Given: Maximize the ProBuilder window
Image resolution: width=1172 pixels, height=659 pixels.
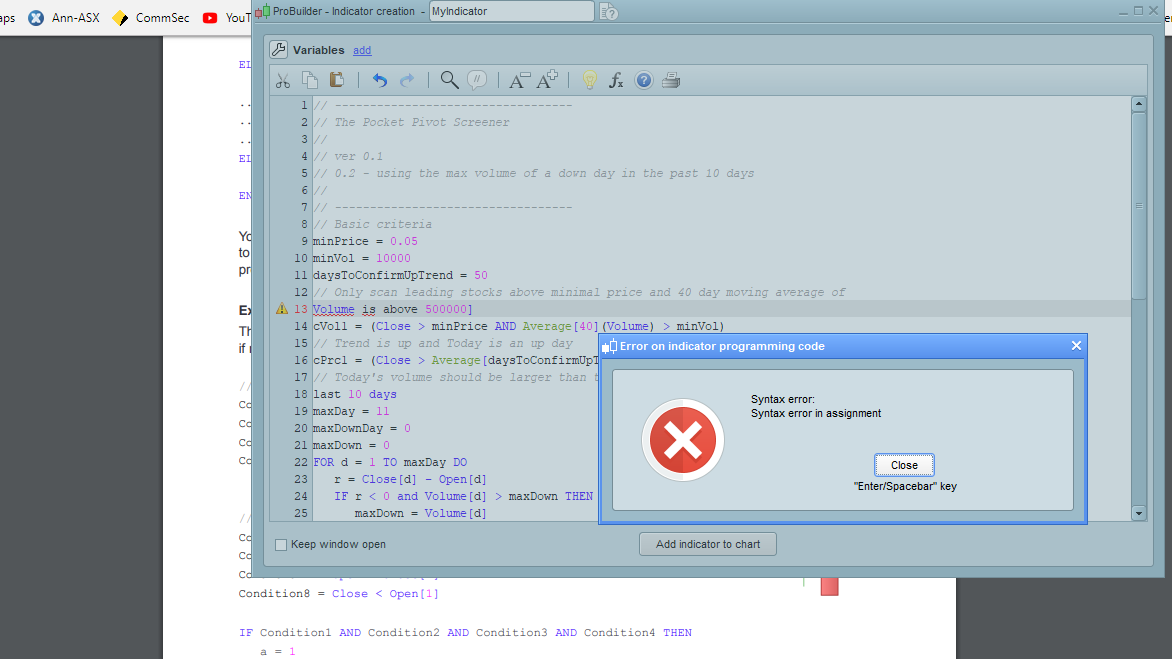Looking at the screenshot, I should click(1138, 10).
